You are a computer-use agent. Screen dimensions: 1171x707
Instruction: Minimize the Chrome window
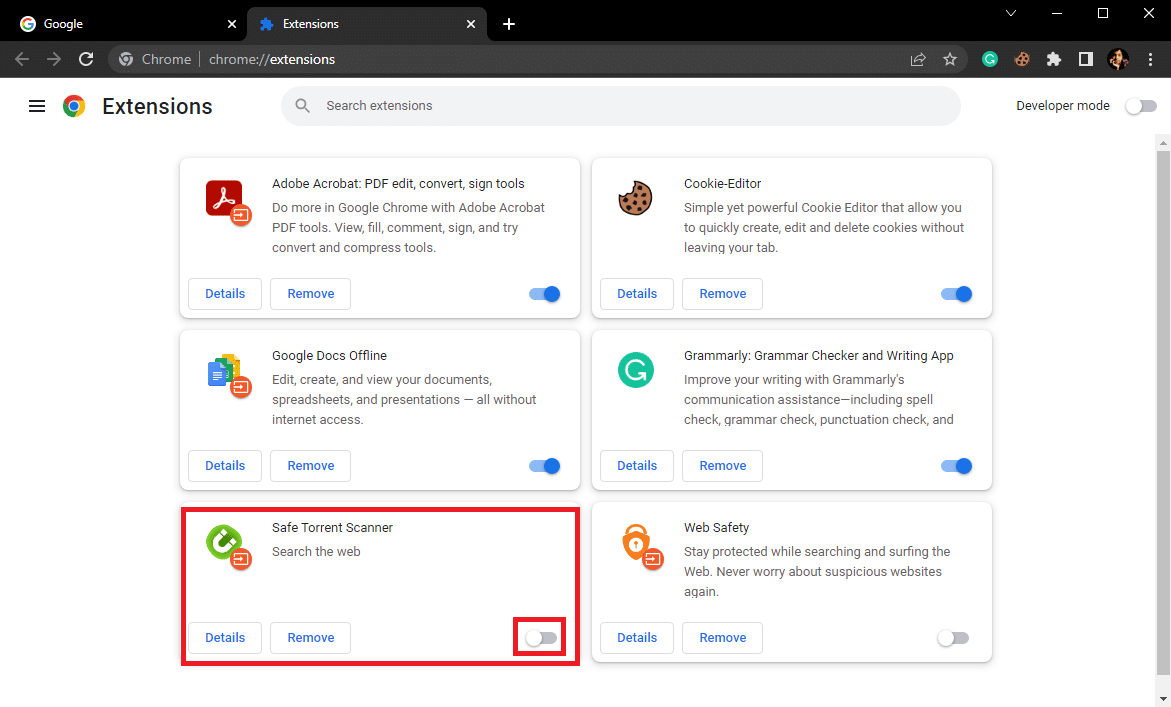pyautogui.click(x=1057, y=13)
